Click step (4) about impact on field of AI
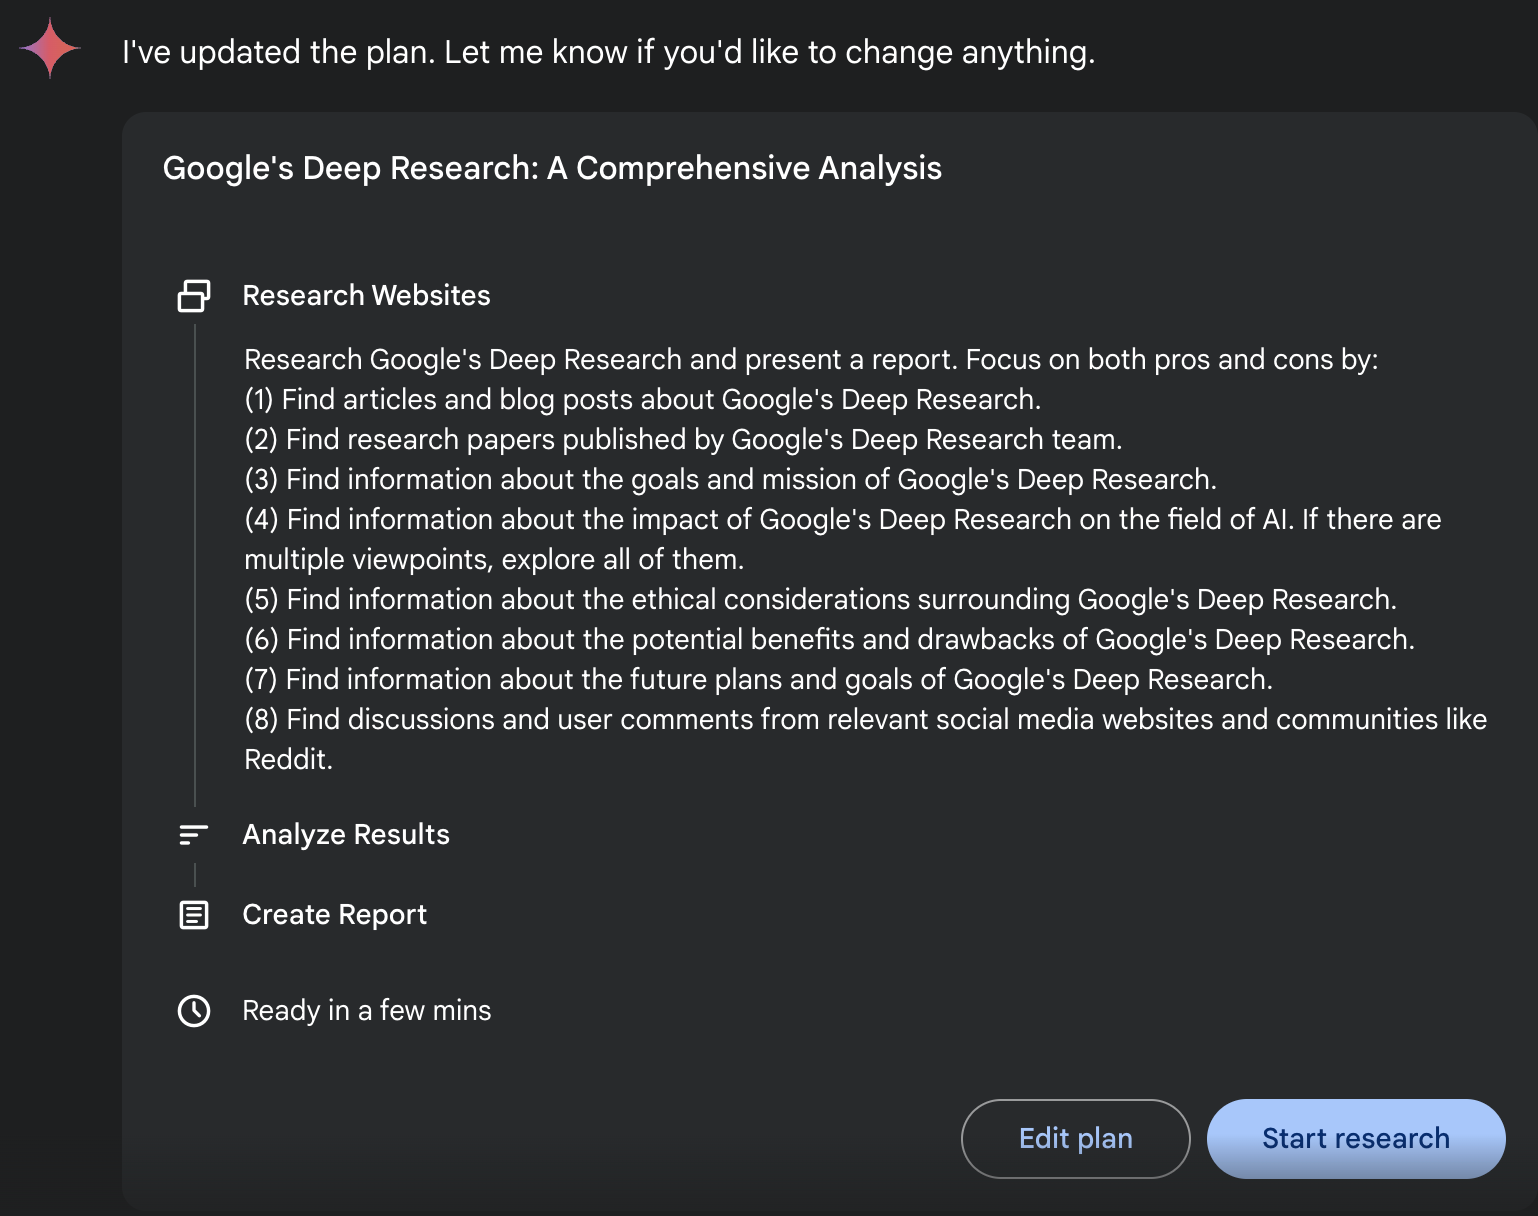 coord(843,540)
